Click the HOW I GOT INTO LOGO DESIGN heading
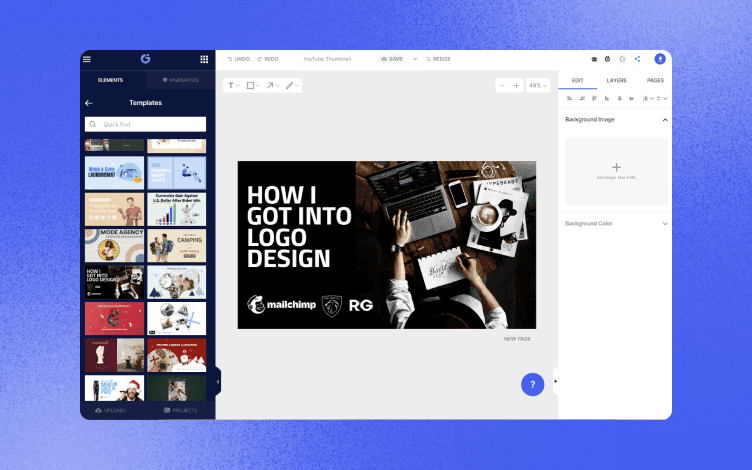752x470 pixels. tap(299, 226)
